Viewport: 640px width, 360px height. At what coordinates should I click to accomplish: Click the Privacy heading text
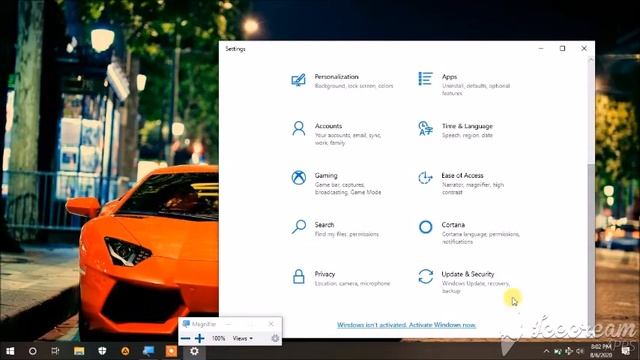324,274
